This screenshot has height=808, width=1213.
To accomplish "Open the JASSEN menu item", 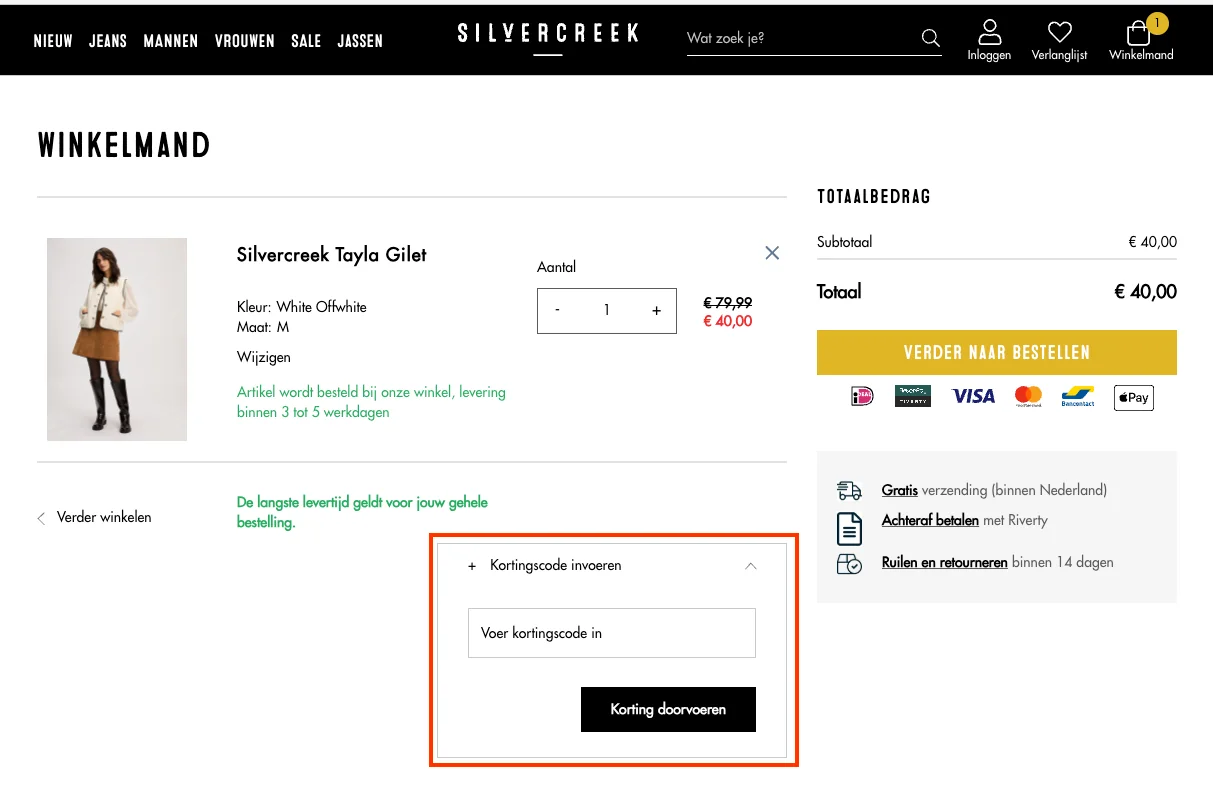I will coord(360,41).
